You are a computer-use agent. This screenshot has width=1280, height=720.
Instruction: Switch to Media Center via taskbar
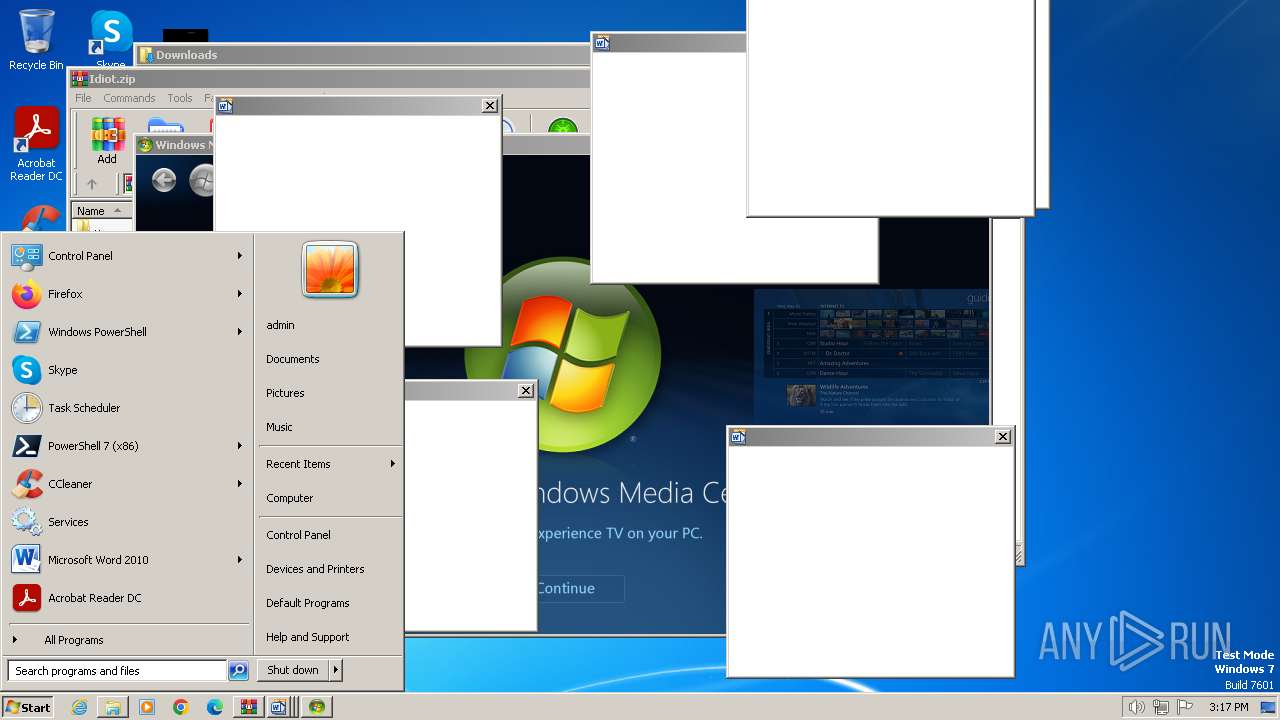pyautogui.click(x=316, y=707)
